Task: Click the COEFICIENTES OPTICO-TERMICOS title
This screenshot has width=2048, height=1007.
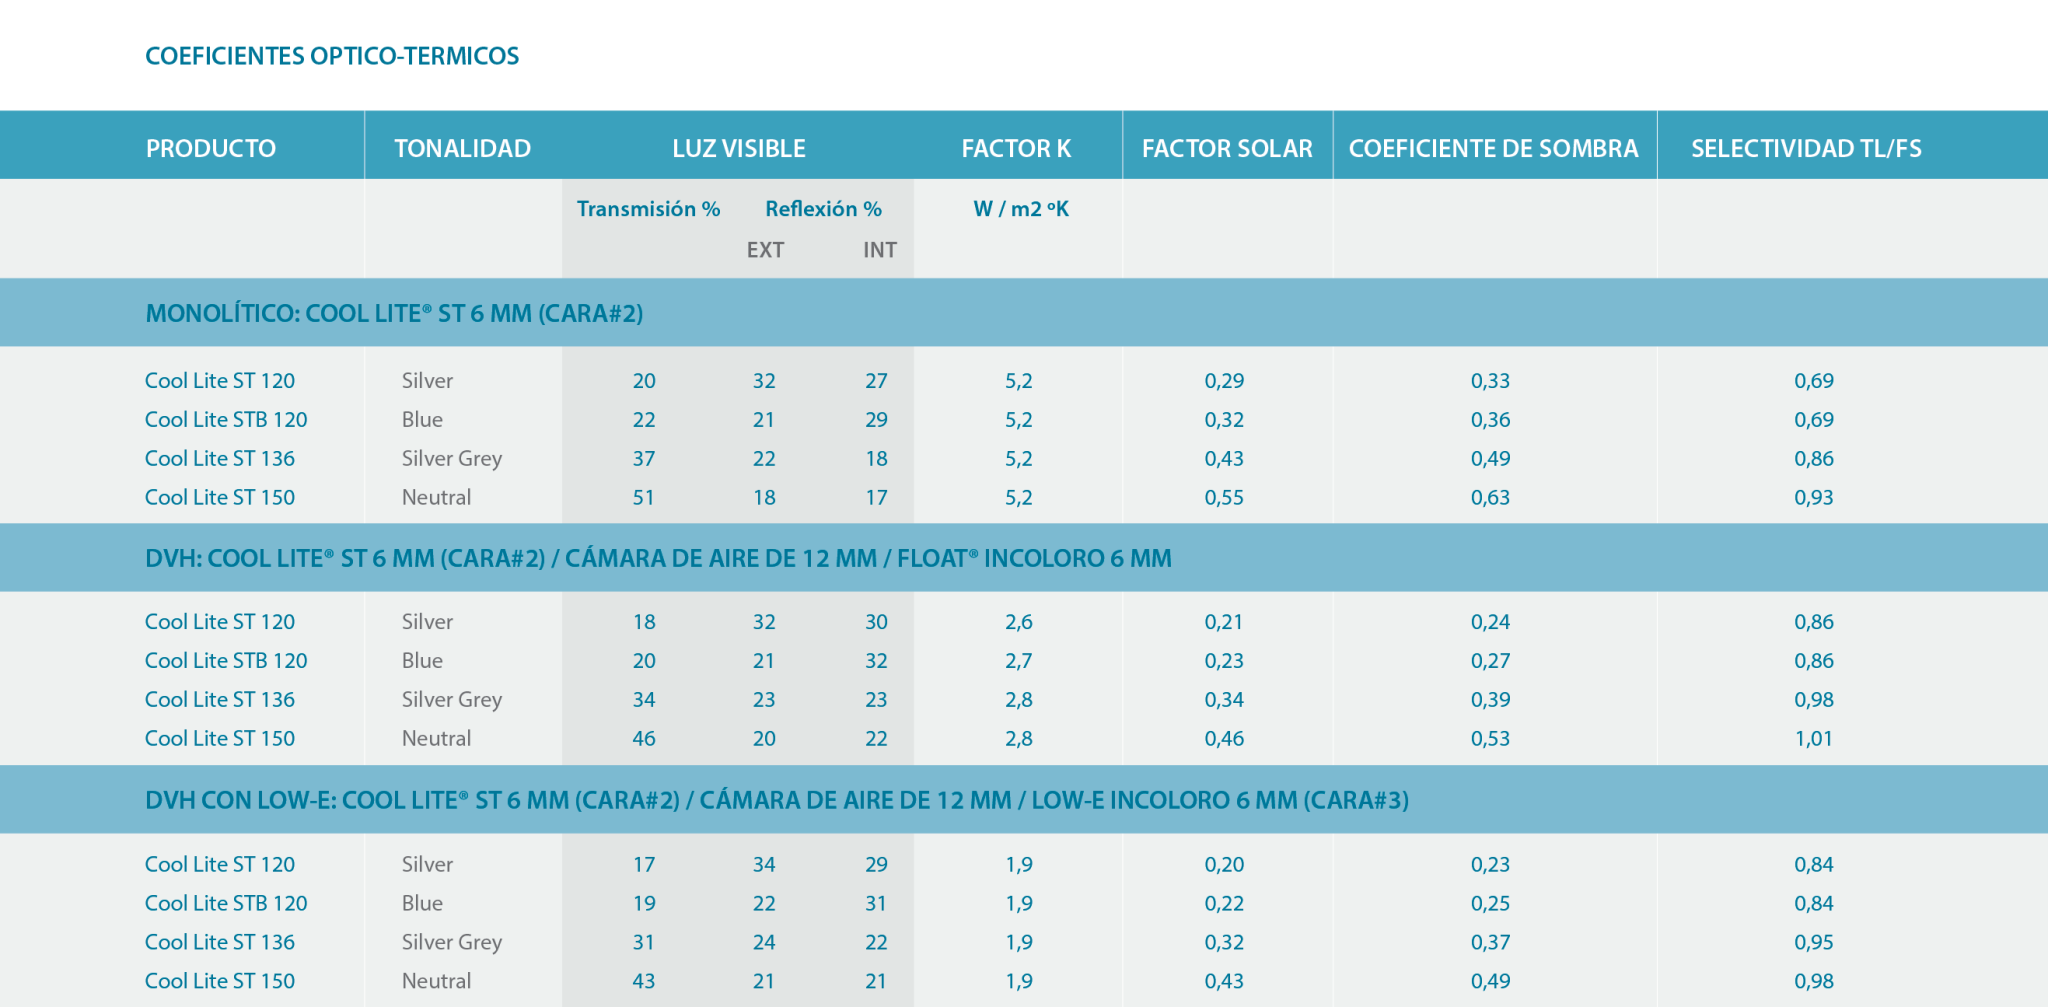Action: pyautogui.click(x=332, y=56)
